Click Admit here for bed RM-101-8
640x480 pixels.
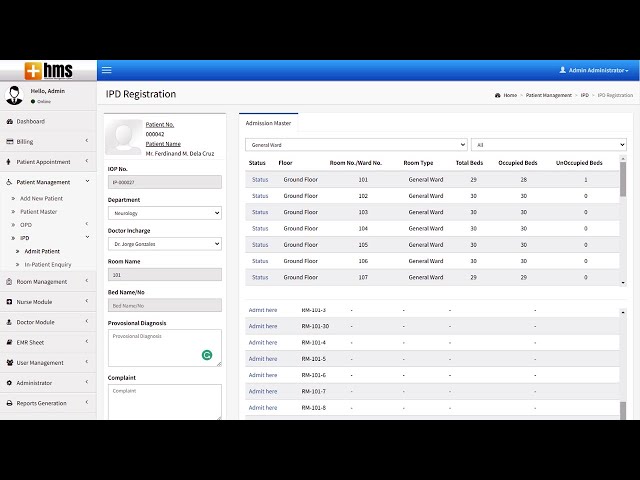click(x=263, y=408)
